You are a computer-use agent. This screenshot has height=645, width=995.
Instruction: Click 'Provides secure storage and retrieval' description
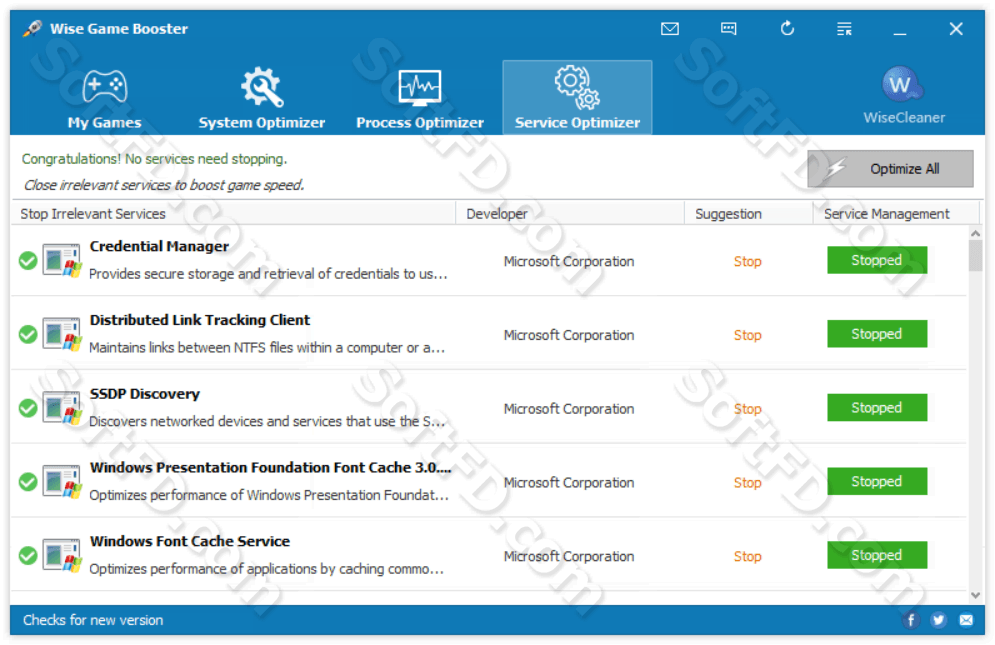tap(268, 274)
